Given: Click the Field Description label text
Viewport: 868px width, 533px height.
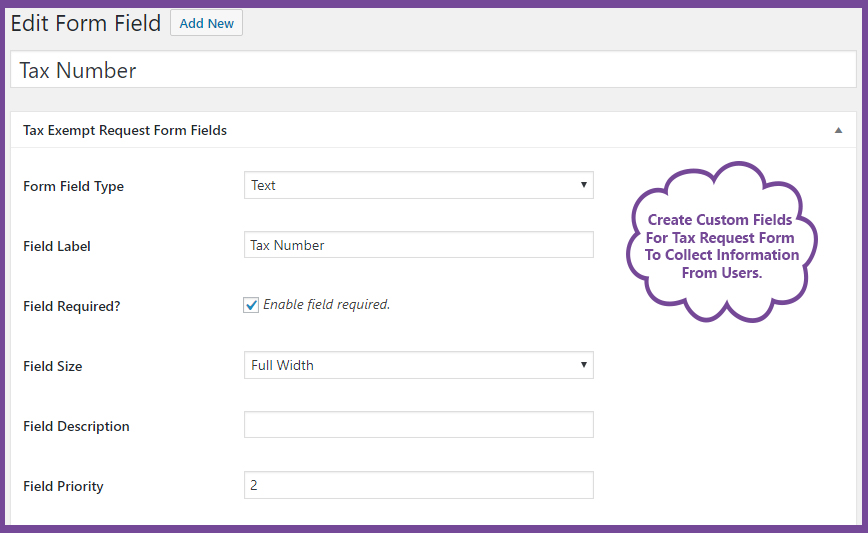Looking at the screenshot, I should pyautogui.click(x=76, y=427).
